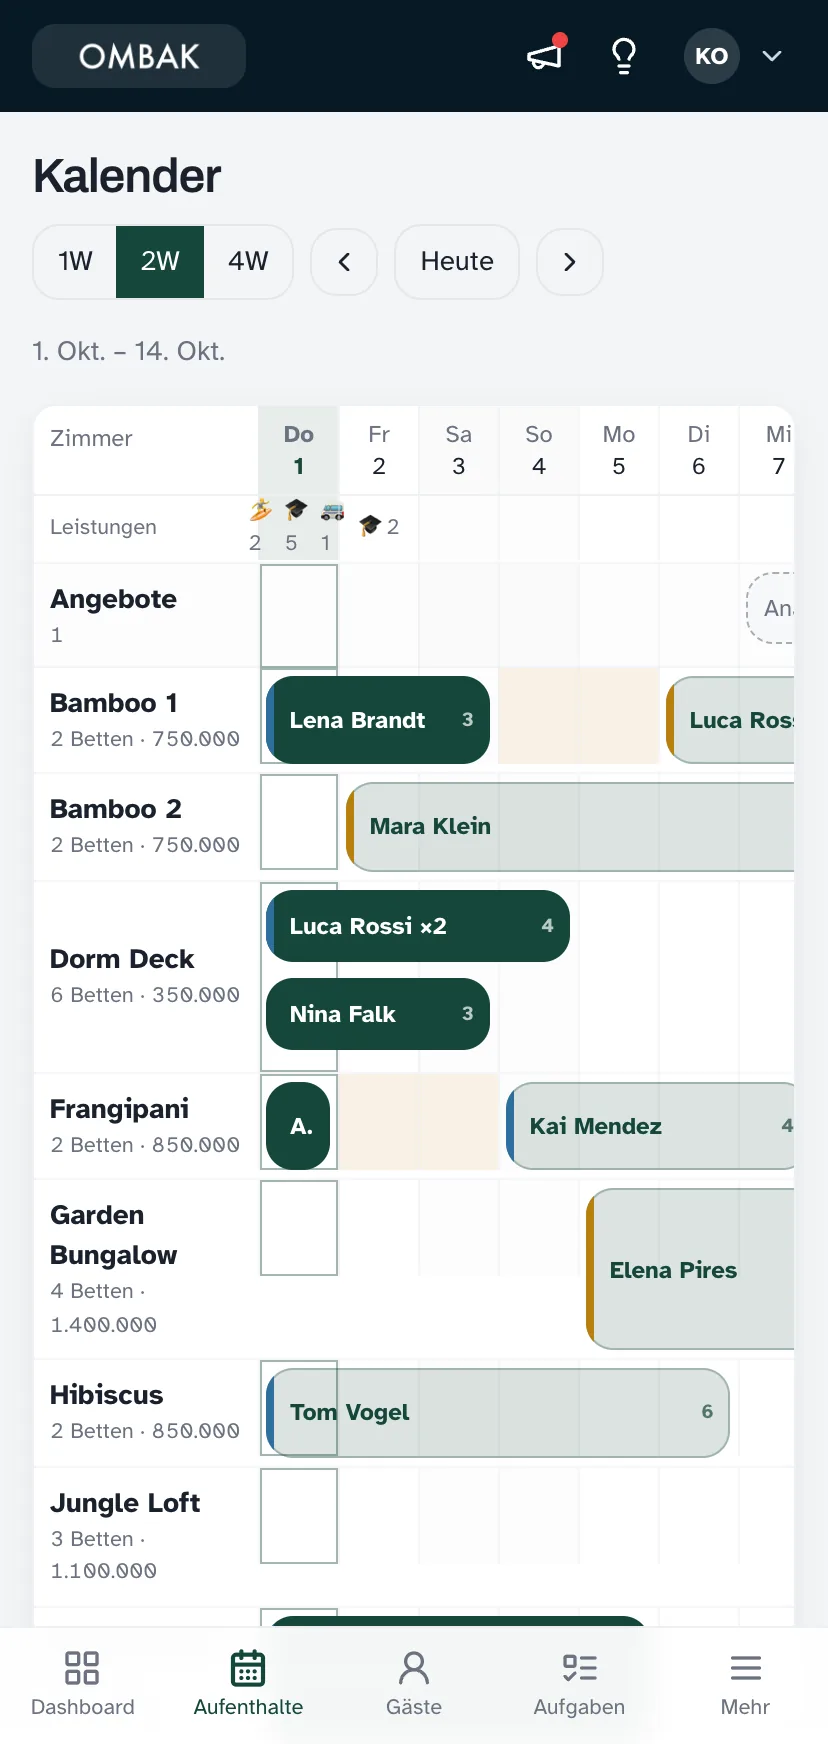Switch calendar to 1W view
Screen dimensions: 828x1744
(75, 262)
